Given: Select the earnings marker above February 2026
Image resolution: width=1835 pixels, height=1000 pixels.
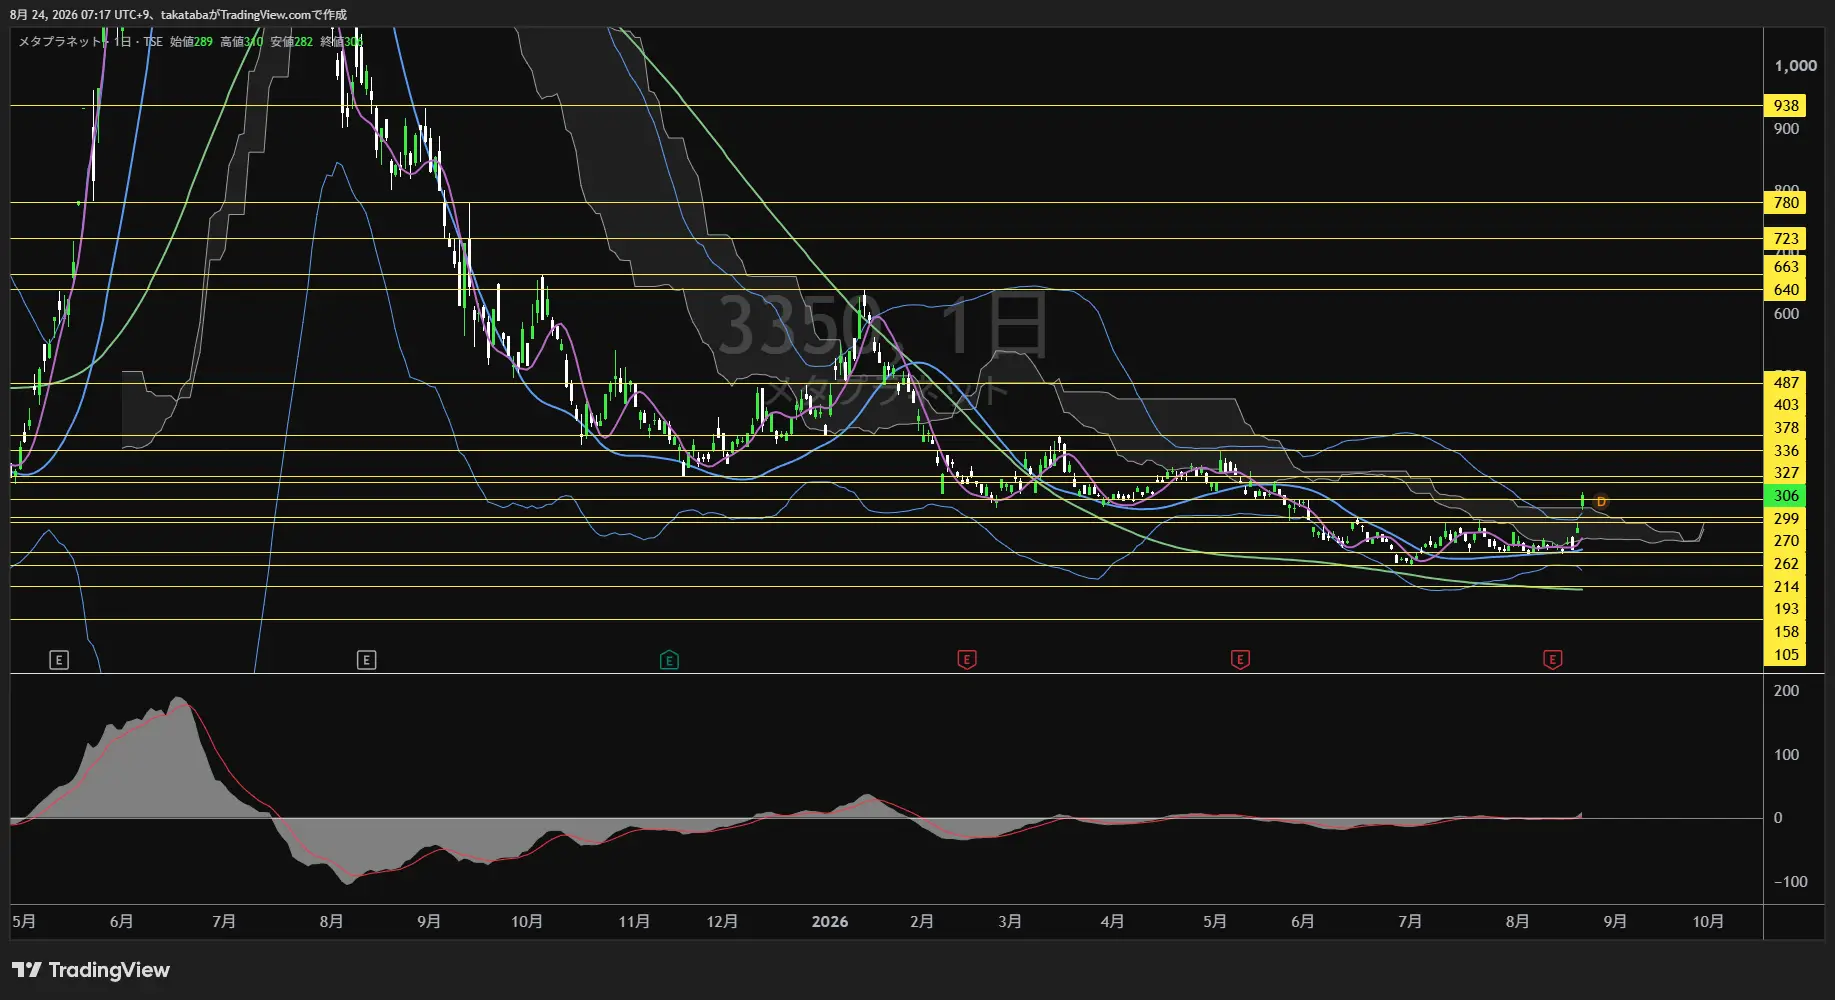Looking at the screenshot, I should pyautogui.click(x=966, y=660).
